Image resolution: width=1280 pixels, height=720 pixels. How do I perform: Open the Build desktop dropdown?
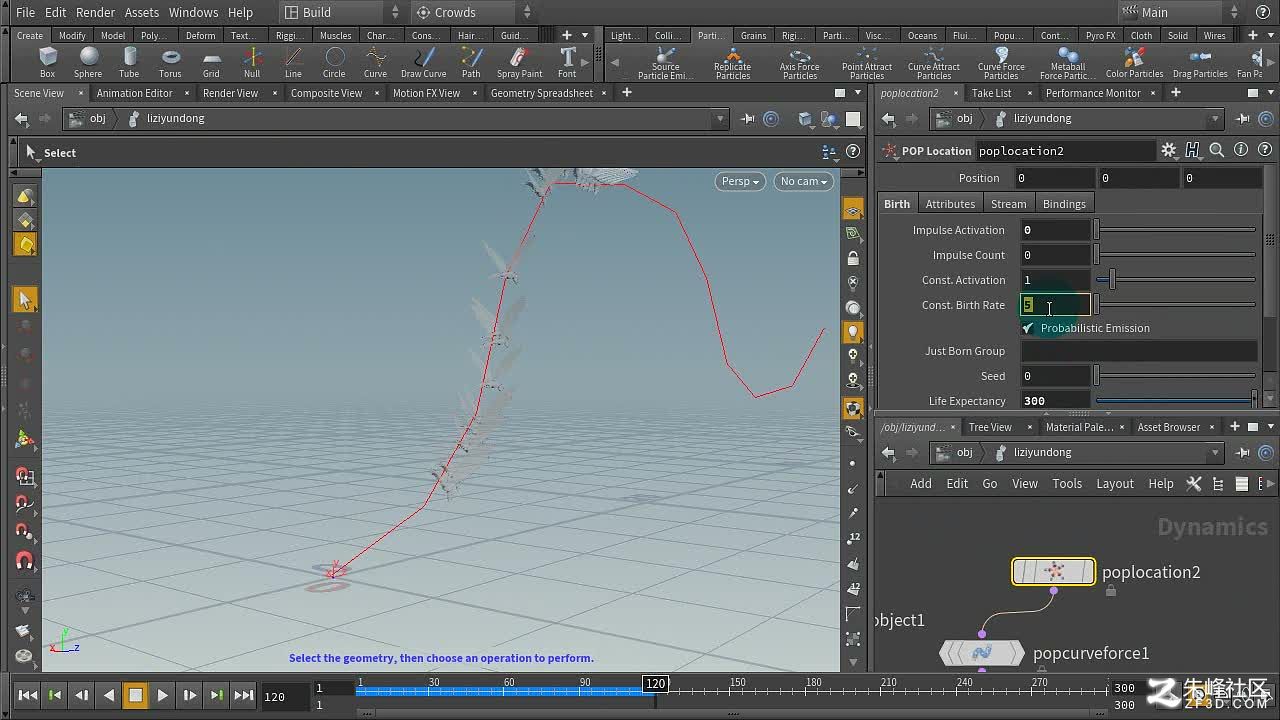pos(340,12)
